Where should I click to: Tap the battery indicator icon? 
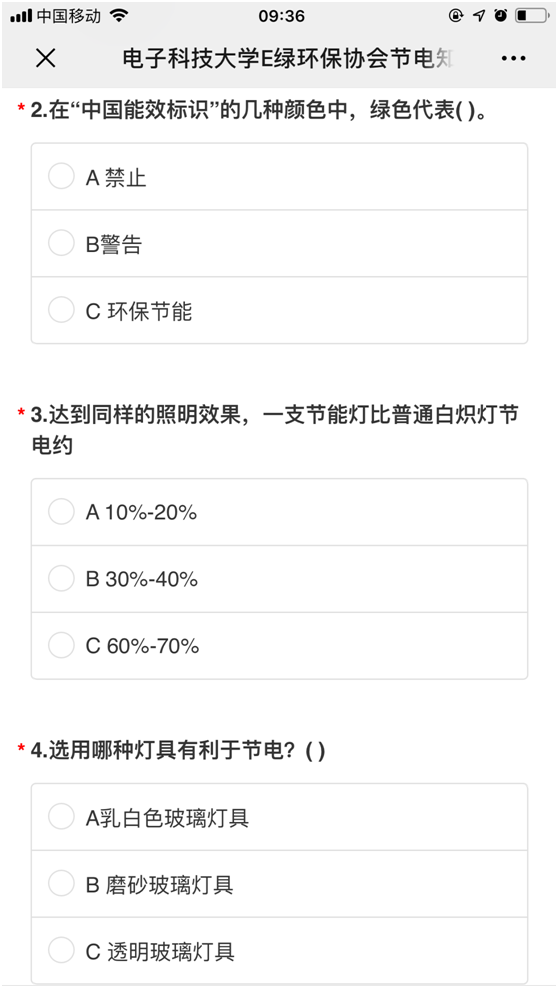pos(531,16)
